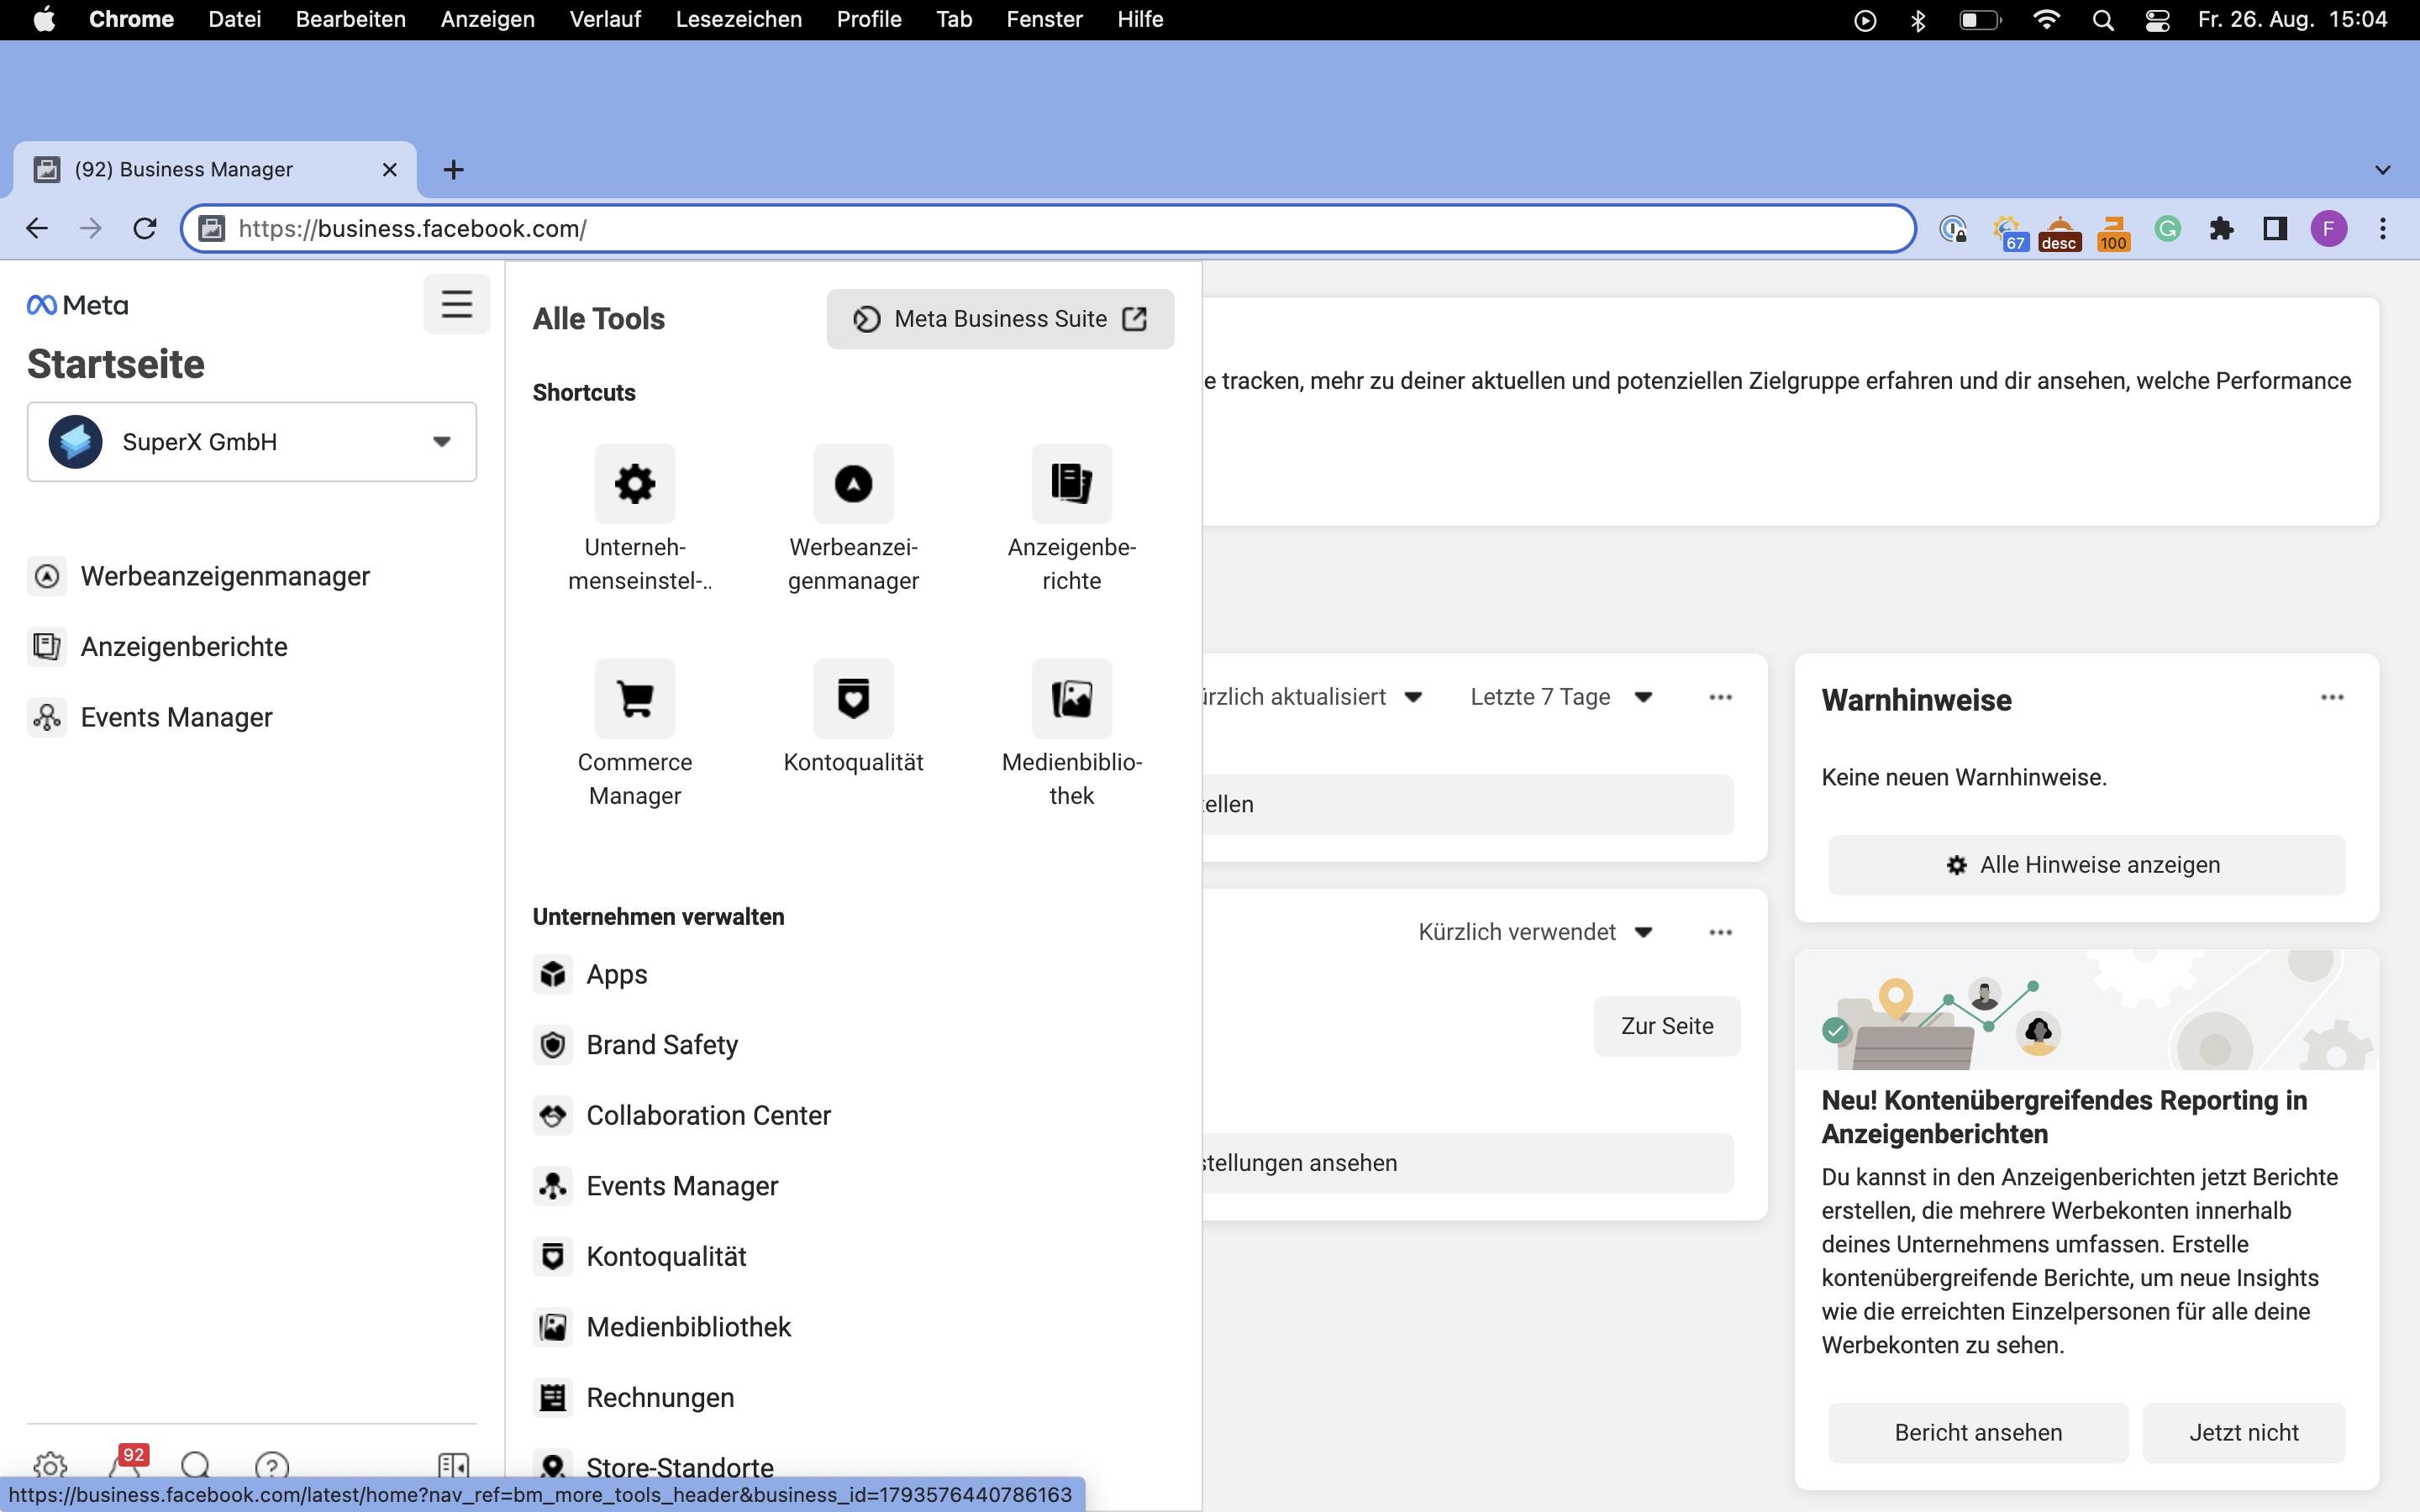Click the panel layout icon at sidebar bottom-right
This screenshot has height=1512, width=2420.
454,1466
